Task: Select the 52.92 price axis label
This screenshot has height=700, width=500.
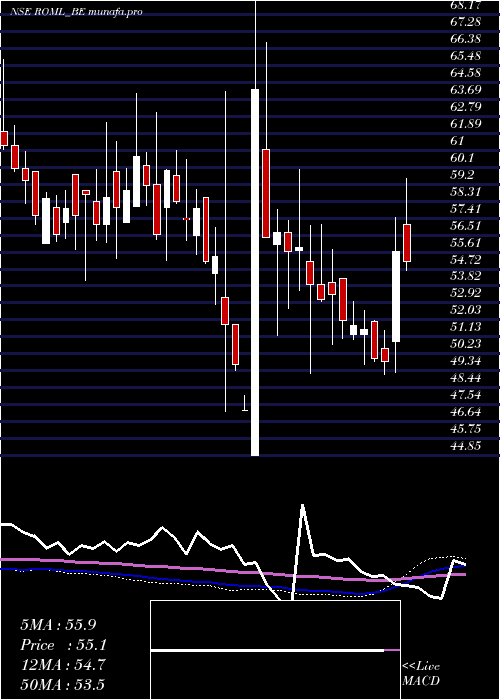Action: [466, 293]
